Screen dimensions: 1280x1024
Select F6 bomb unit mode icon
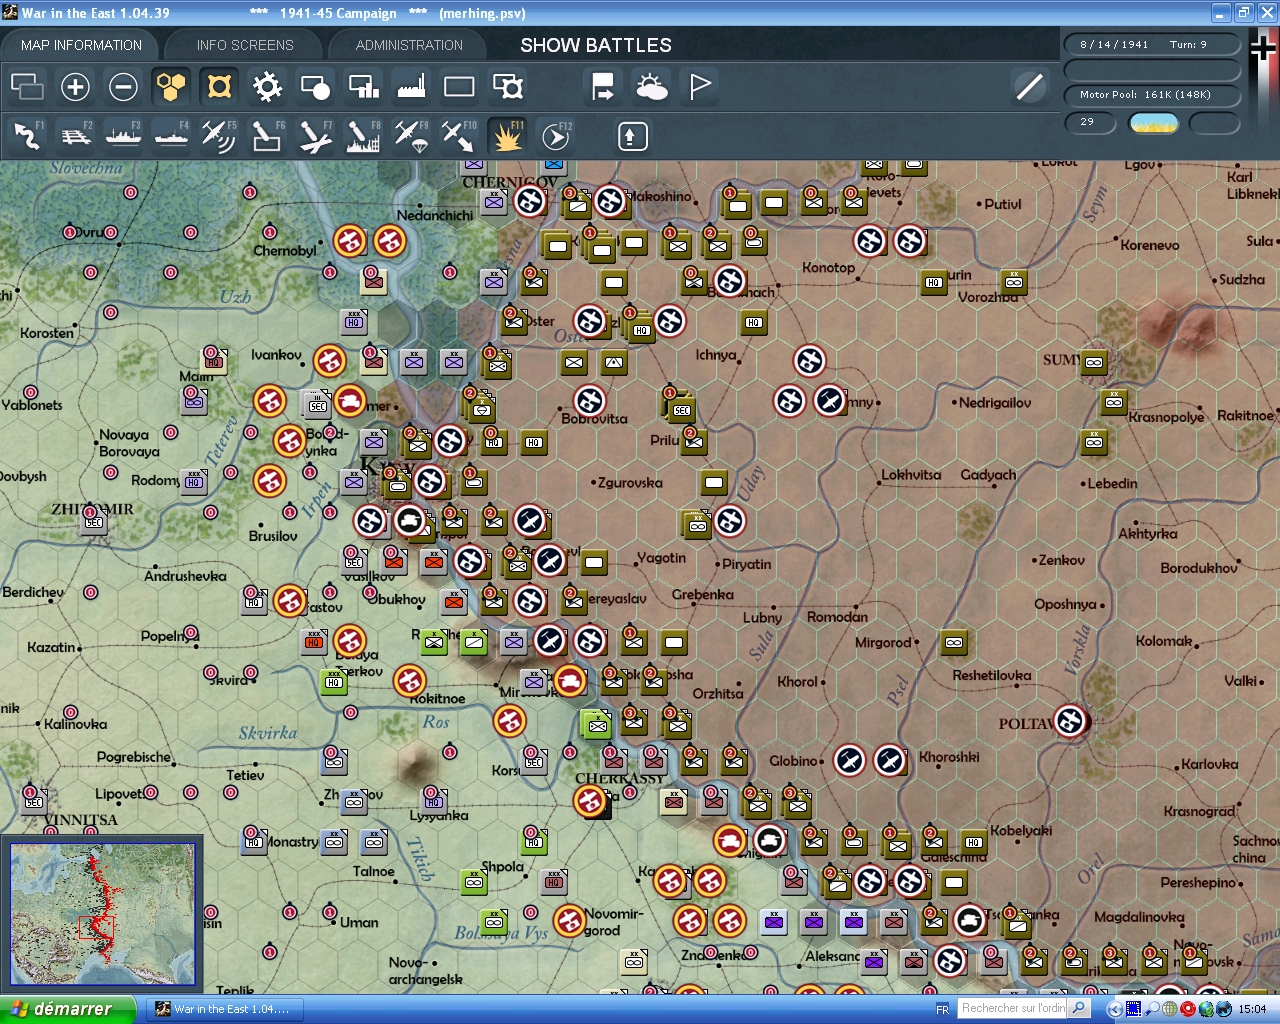(267, 136)
